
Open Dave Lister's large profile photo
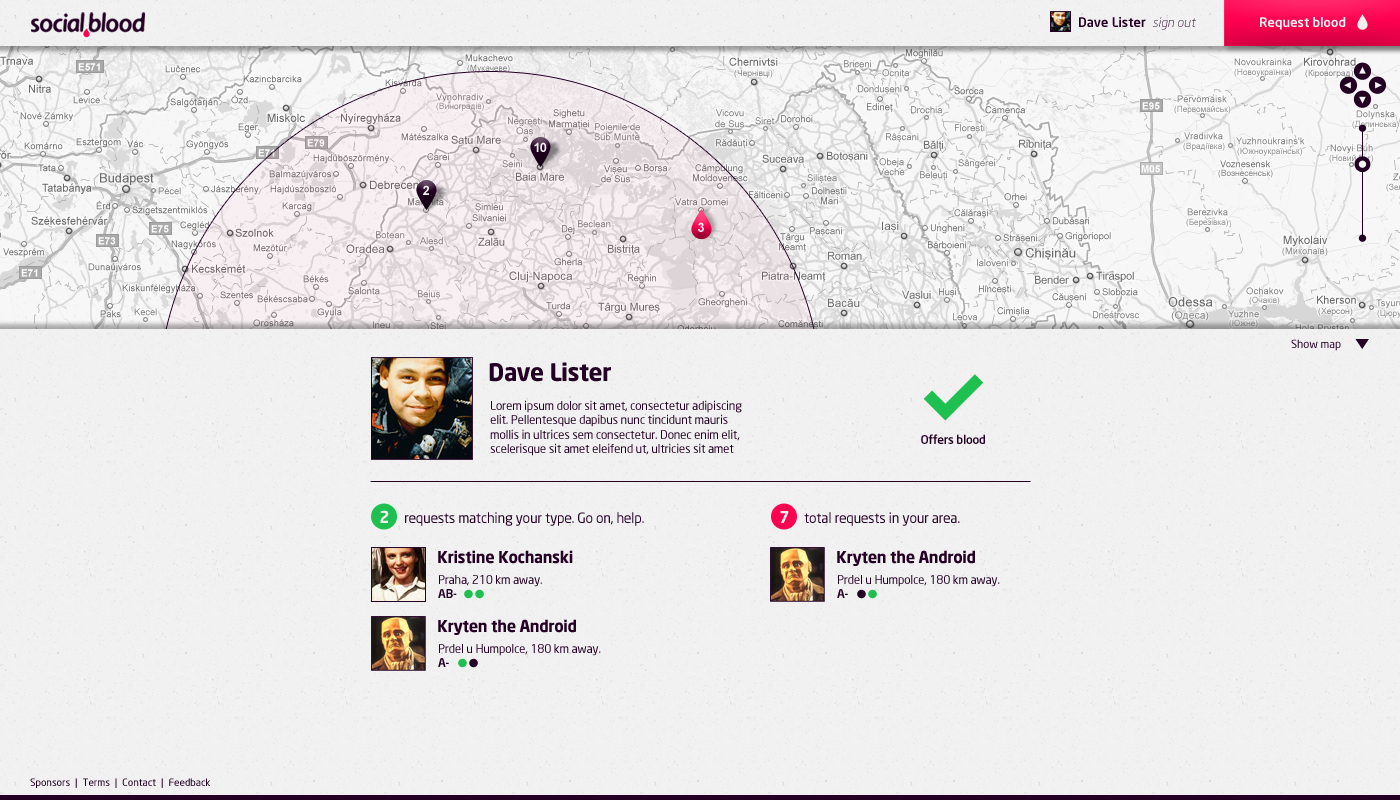point(422,409)
